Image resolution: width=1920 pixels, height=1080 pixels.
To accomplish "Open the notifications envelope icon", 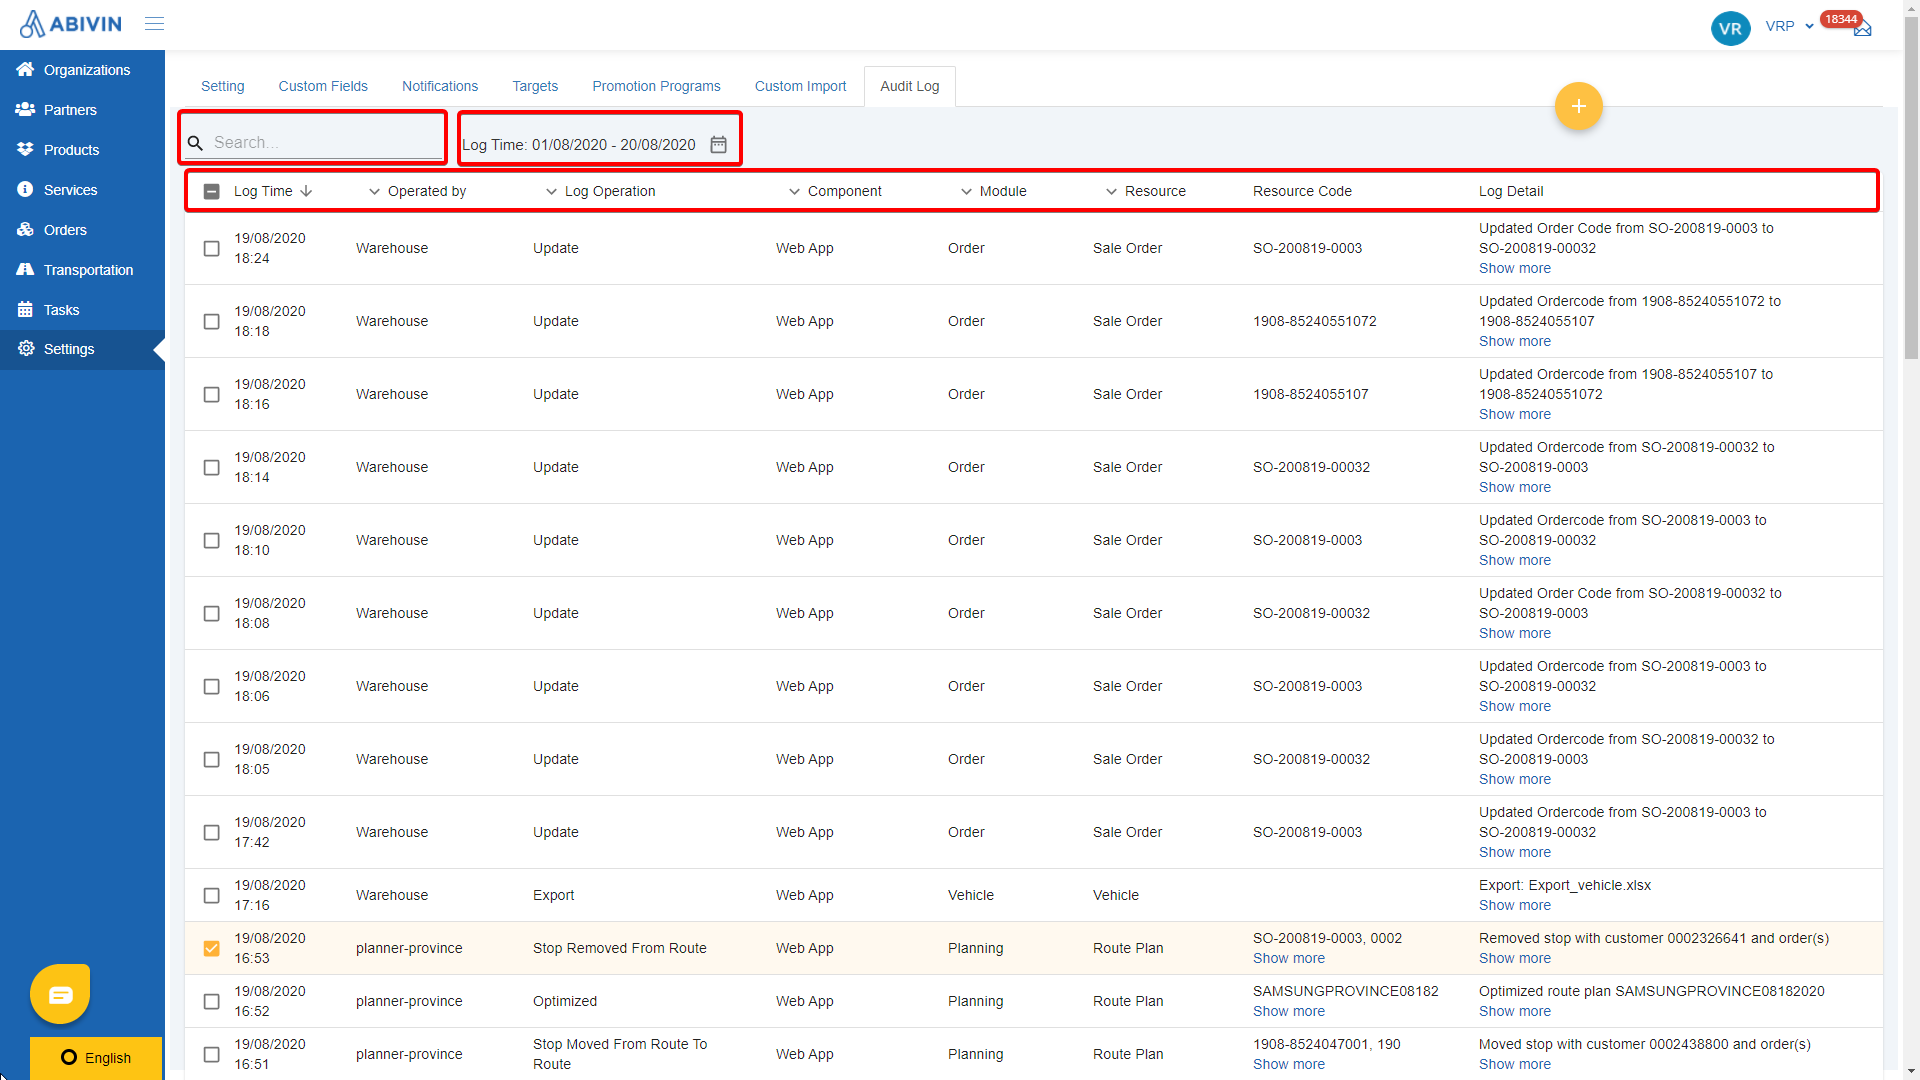I will 1862,29.
